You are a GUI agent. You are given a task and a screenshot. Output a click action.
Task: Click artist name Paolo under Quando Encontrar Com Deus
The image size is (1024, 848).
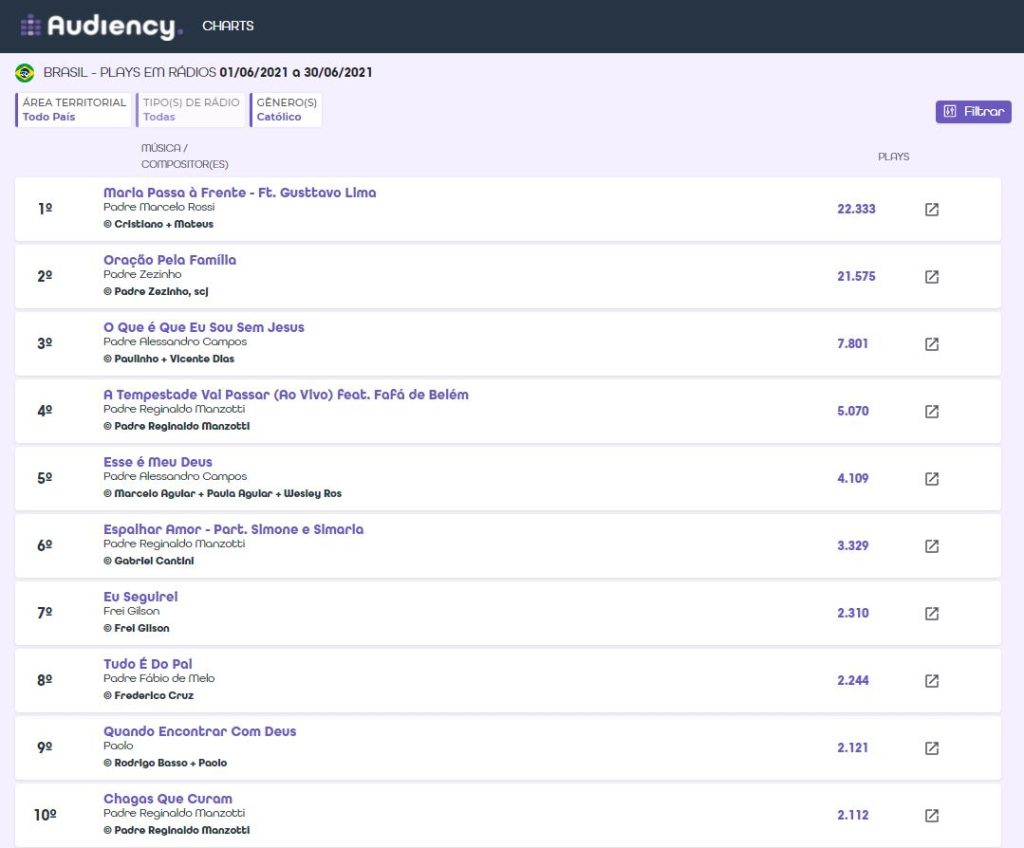tap(118, 745)
